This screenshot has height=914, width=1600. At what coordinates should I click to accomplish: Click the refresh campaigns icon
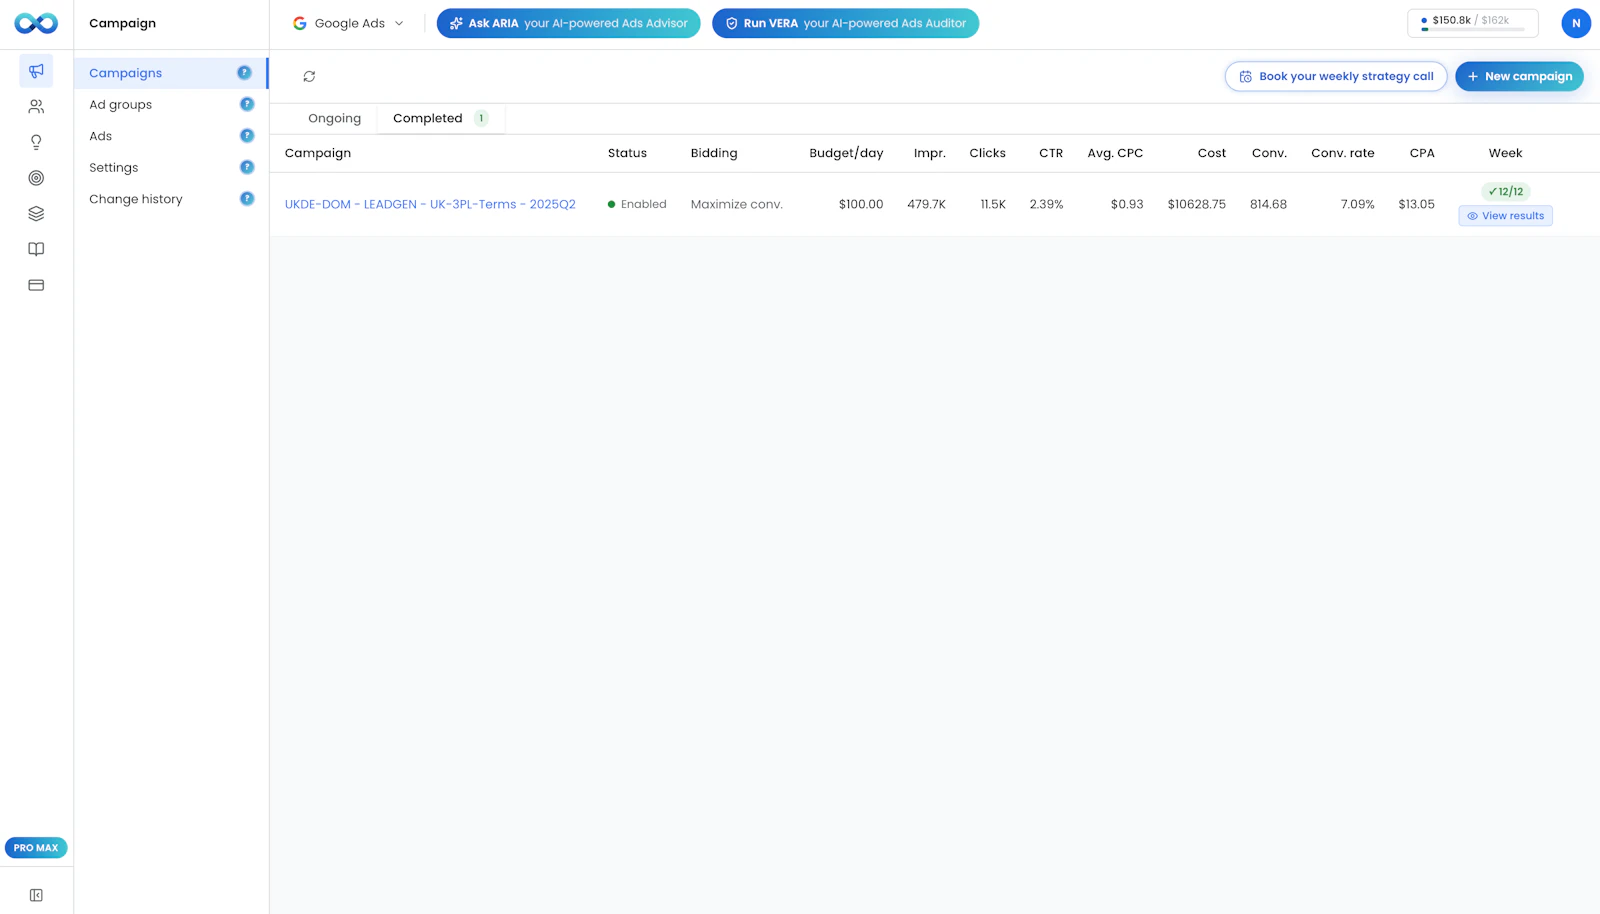pos(309,76)
